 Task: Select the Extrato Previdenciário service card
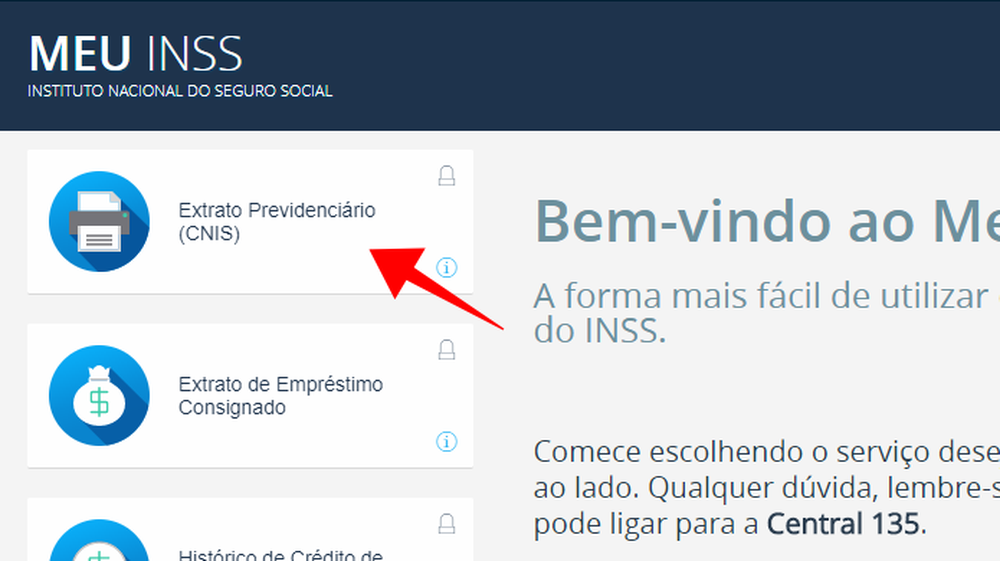[x=250, y=222]
